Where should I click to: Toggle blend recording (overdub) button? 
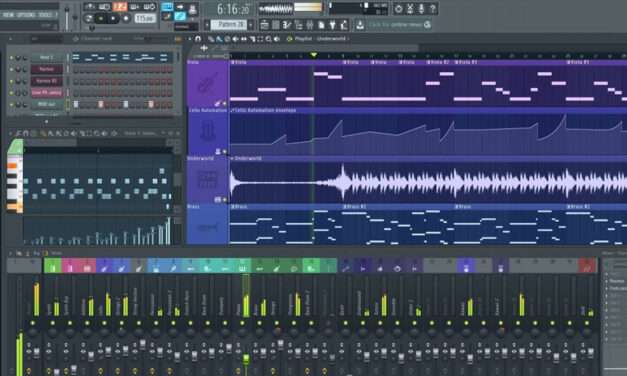click(135, 7)
